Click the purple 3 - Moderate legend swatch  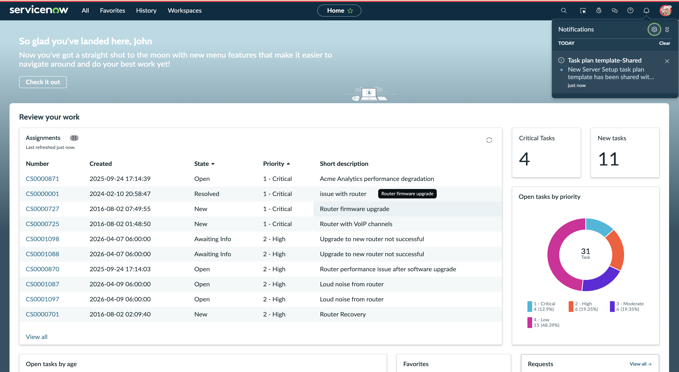coord(612,307)
